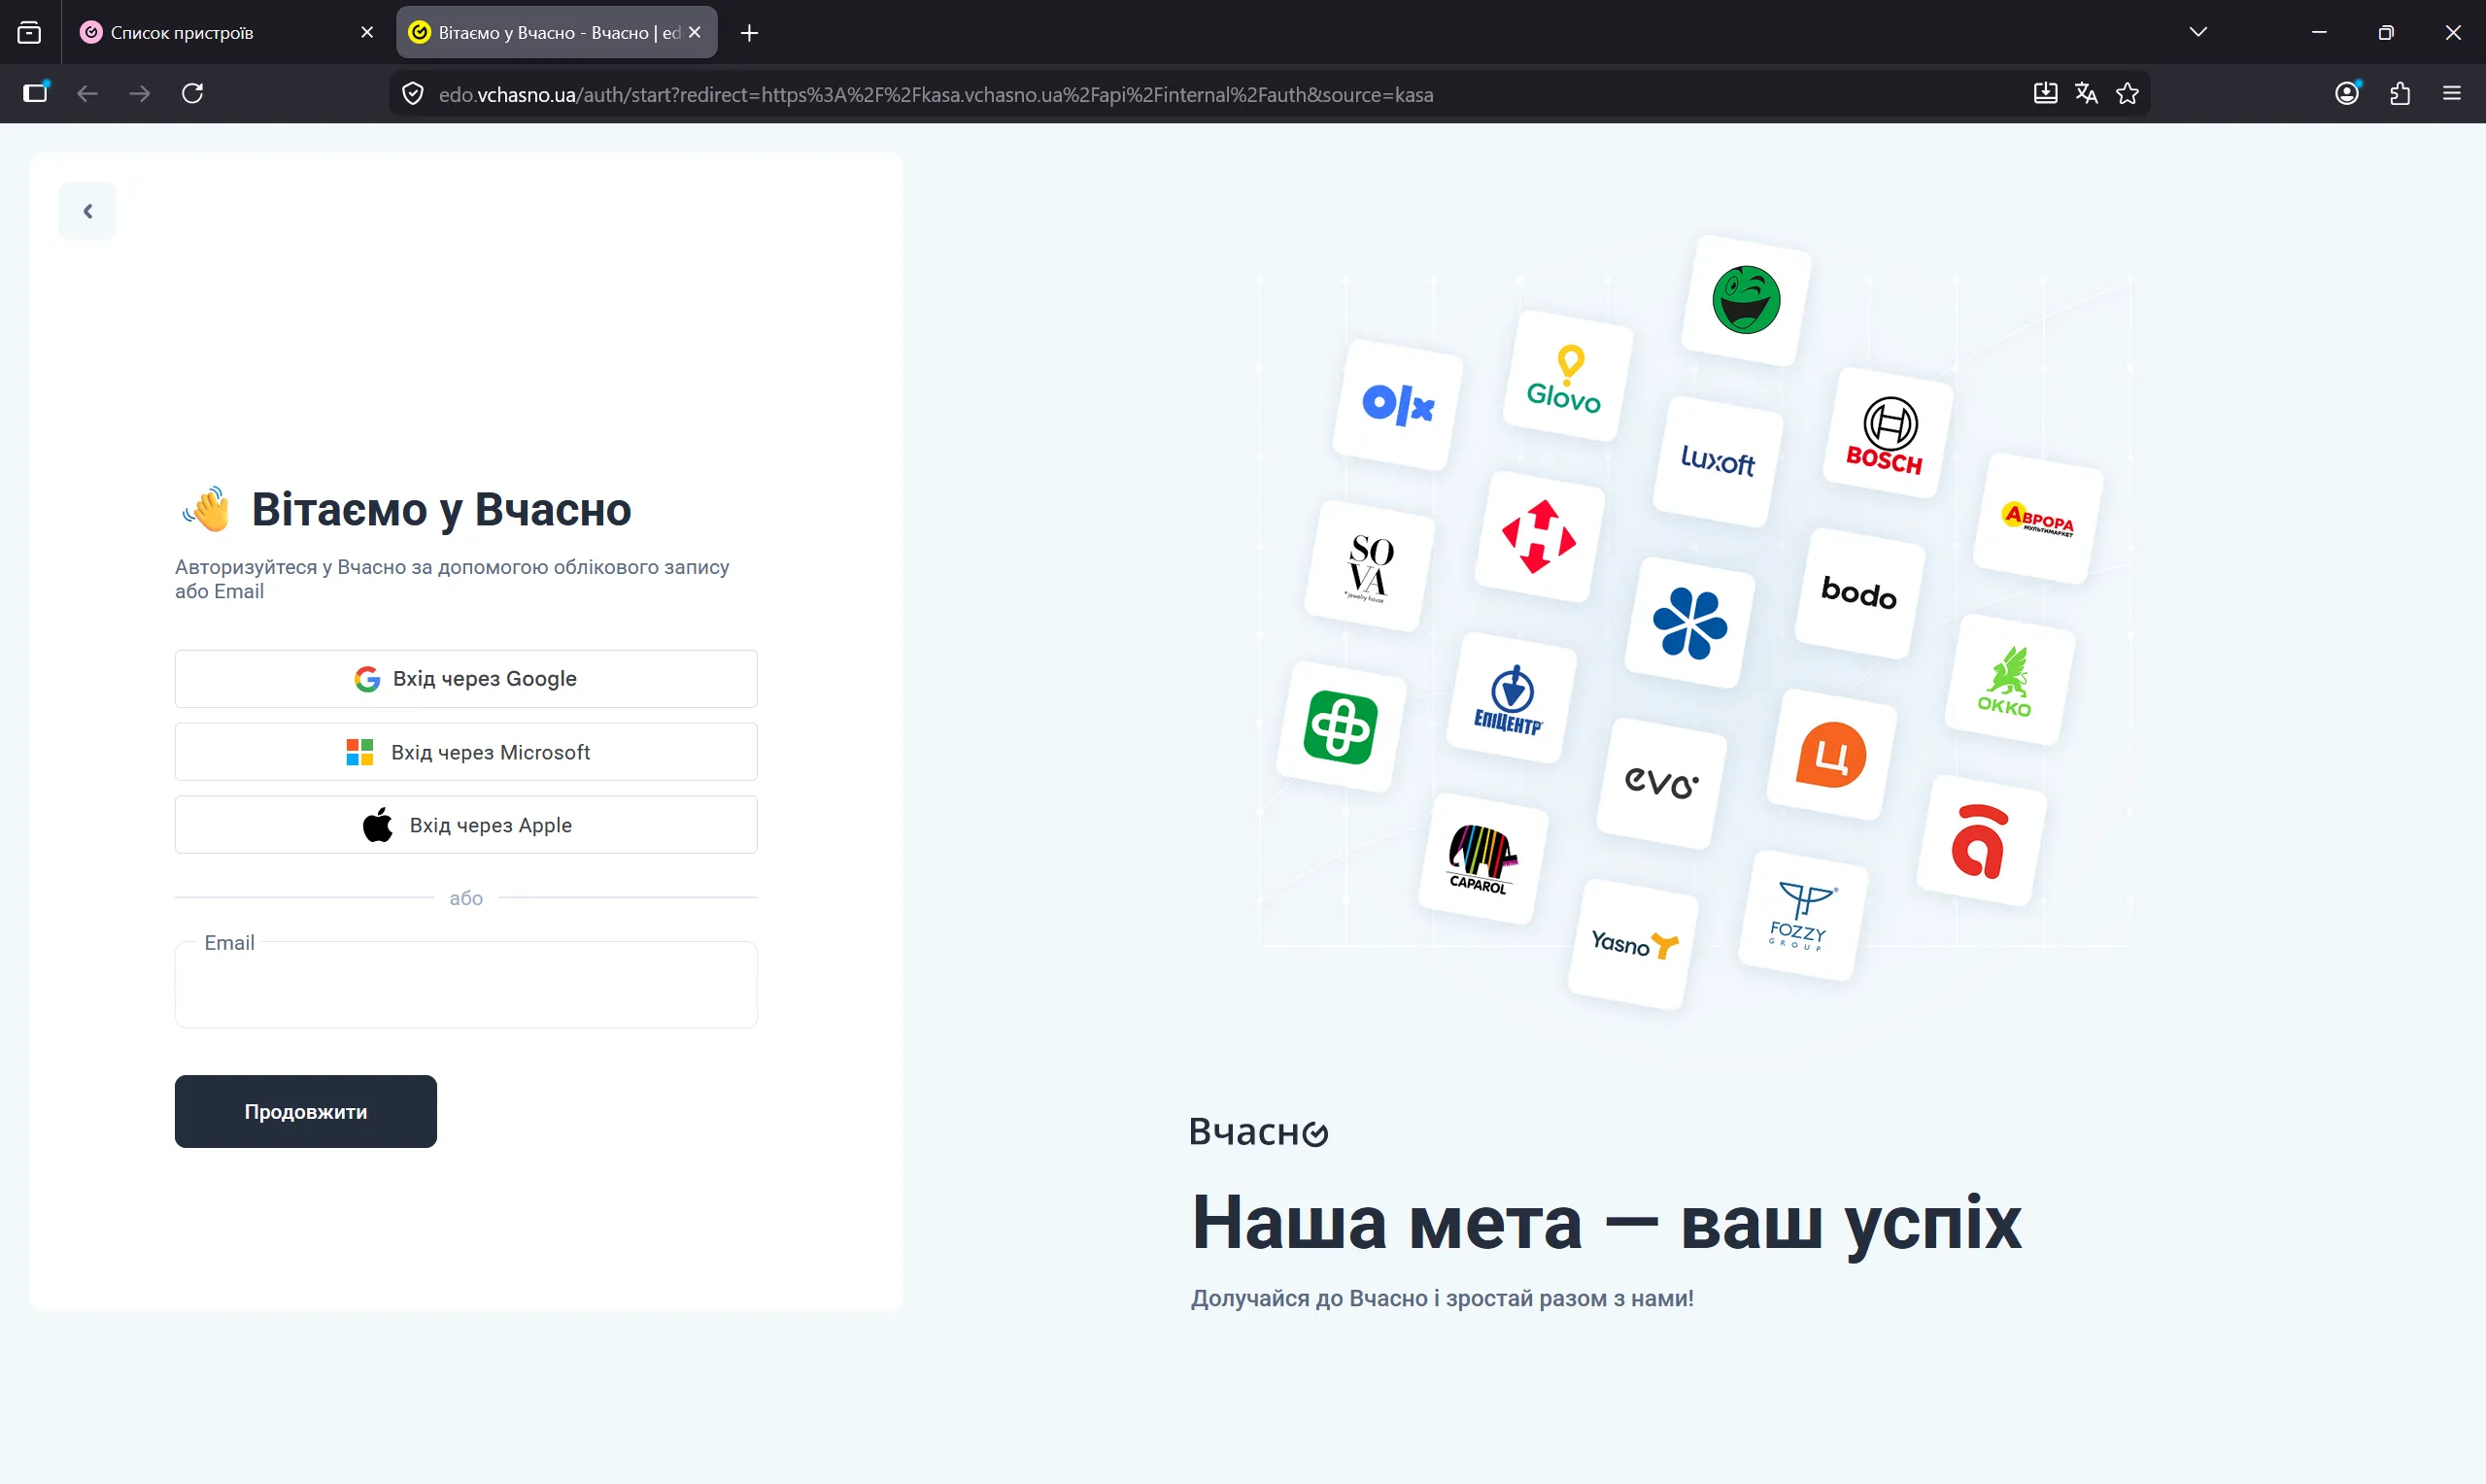Click the Glovo logo tile
This screenshot has width=2486, height=1484.
coord(1567,376)
